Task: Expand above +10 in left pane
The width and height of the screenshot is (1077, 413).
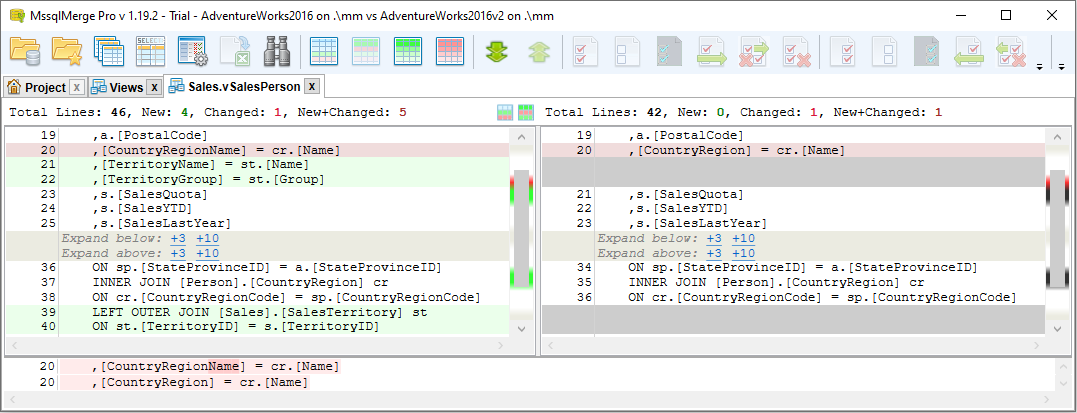Action: (207, 254)
